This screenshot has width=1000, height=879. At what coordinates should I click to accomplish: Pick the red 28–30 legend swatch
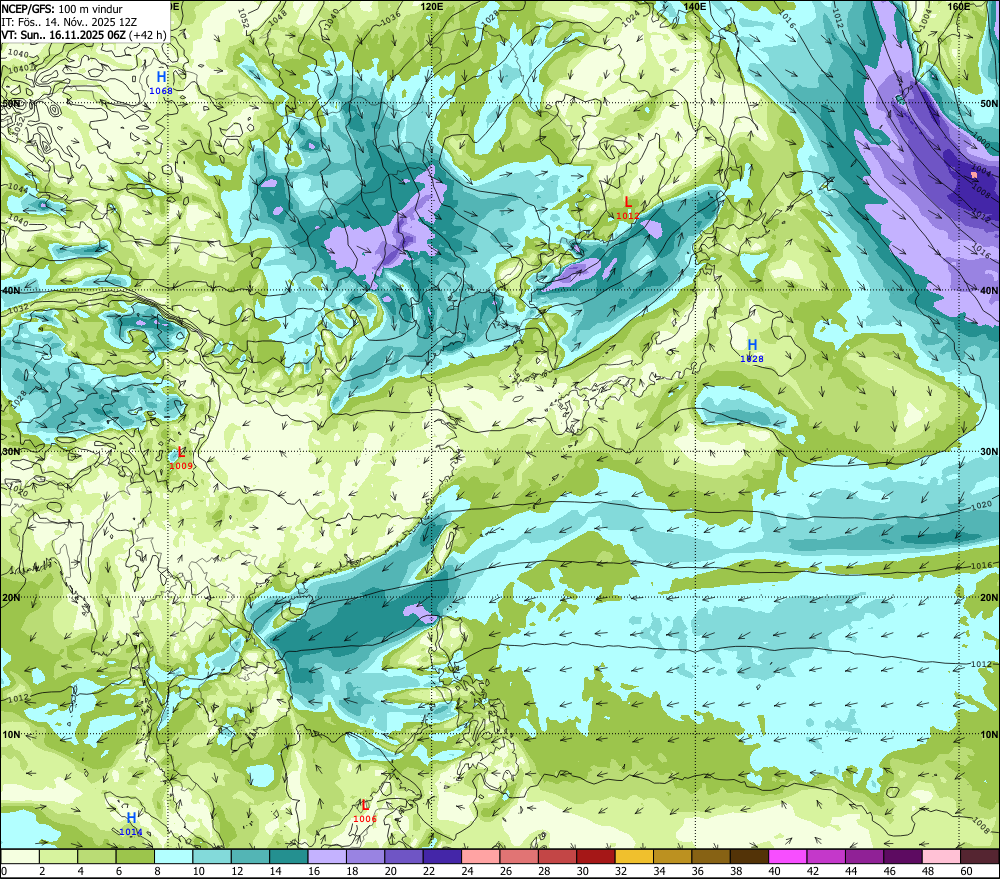pos(557,856)
